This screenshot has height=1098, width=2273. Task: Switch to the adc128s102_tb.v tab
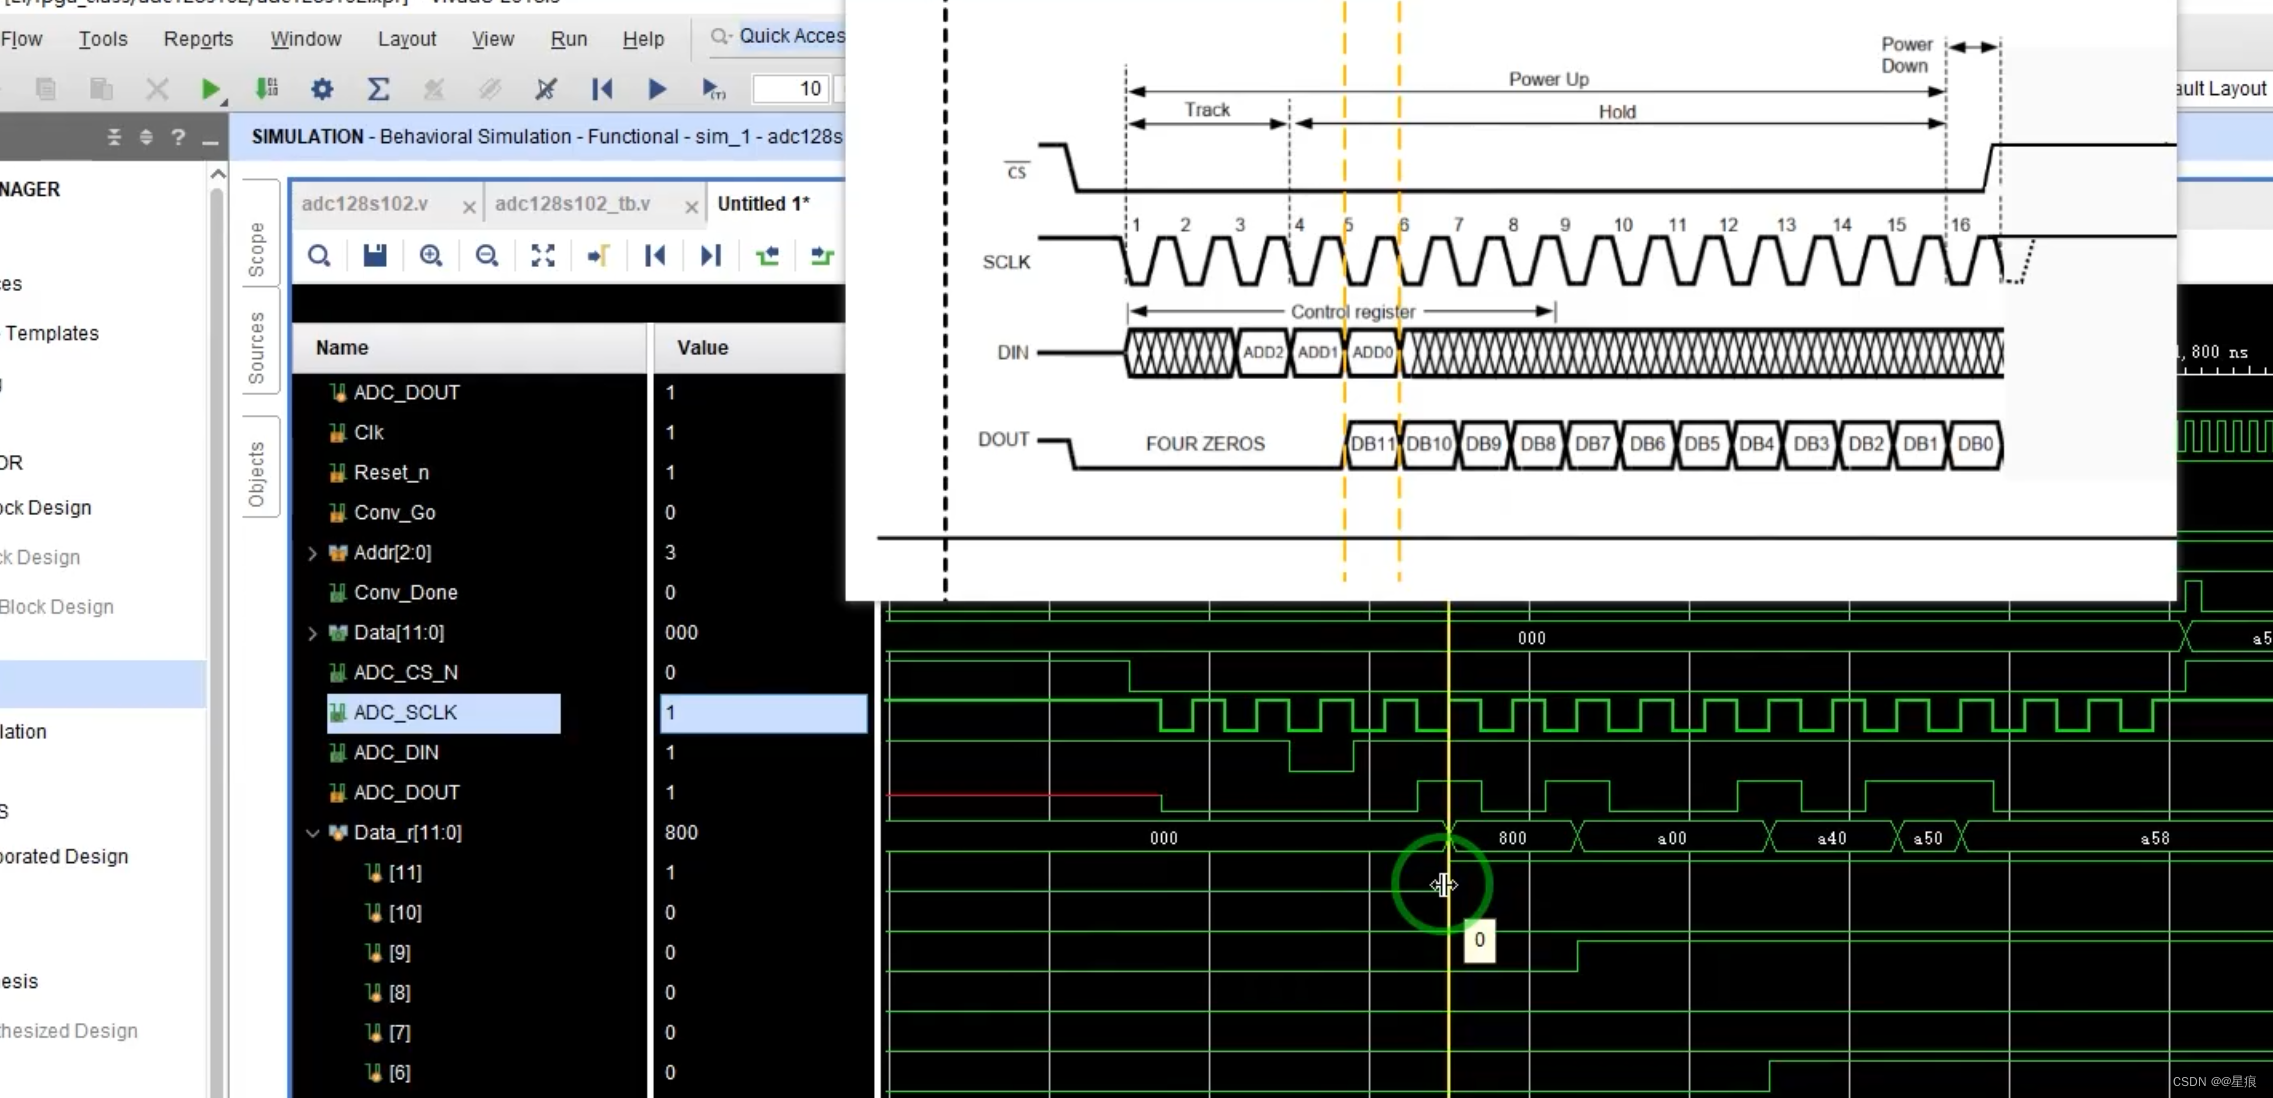573,204
